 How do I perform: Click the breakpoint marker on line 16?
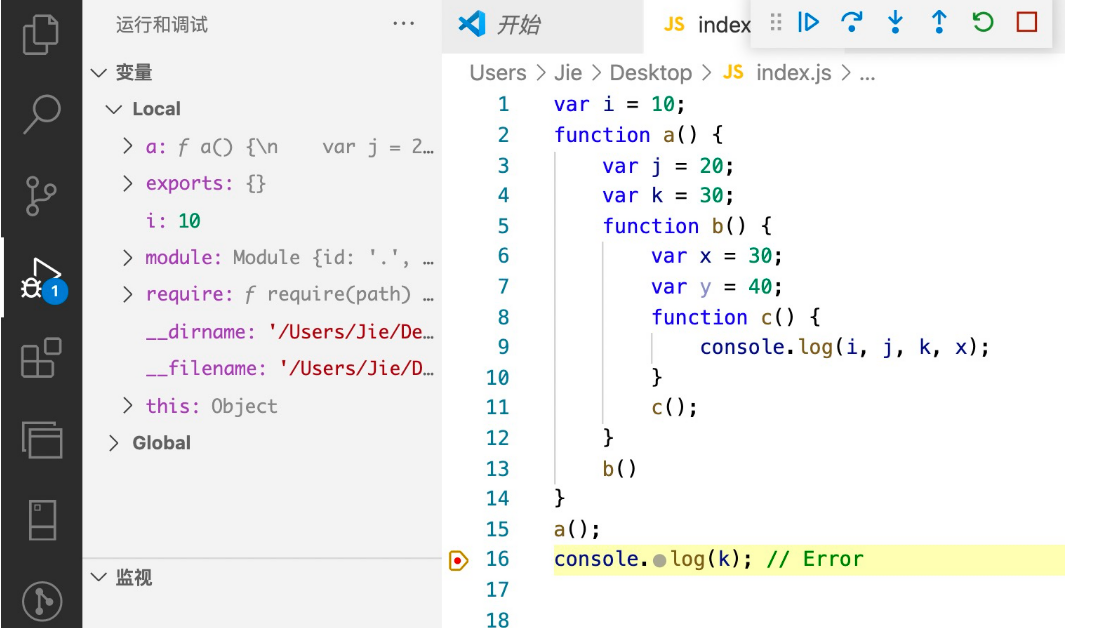(x=458, y=560)
